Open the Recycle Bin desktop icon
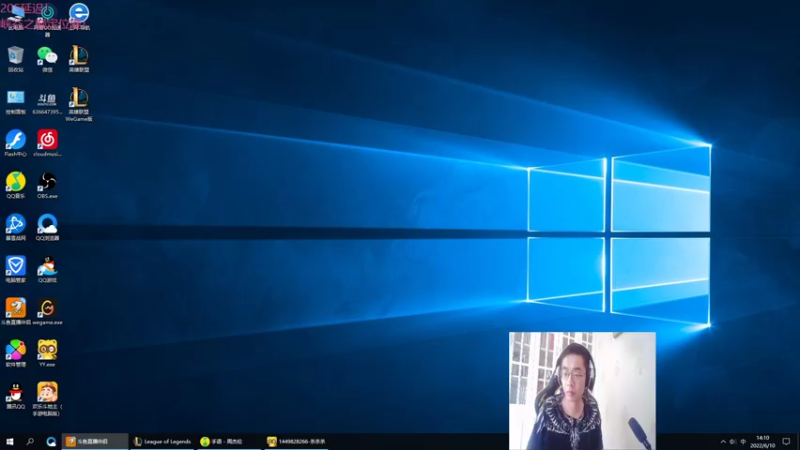This screenshot has width=800, height=450. pos(15,59)
